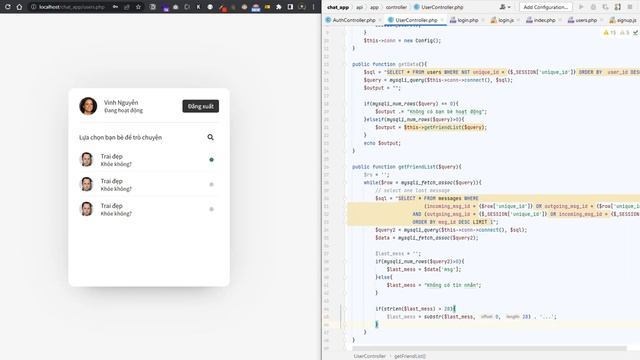Click the chat_app breadcrumb

(338, 7)
